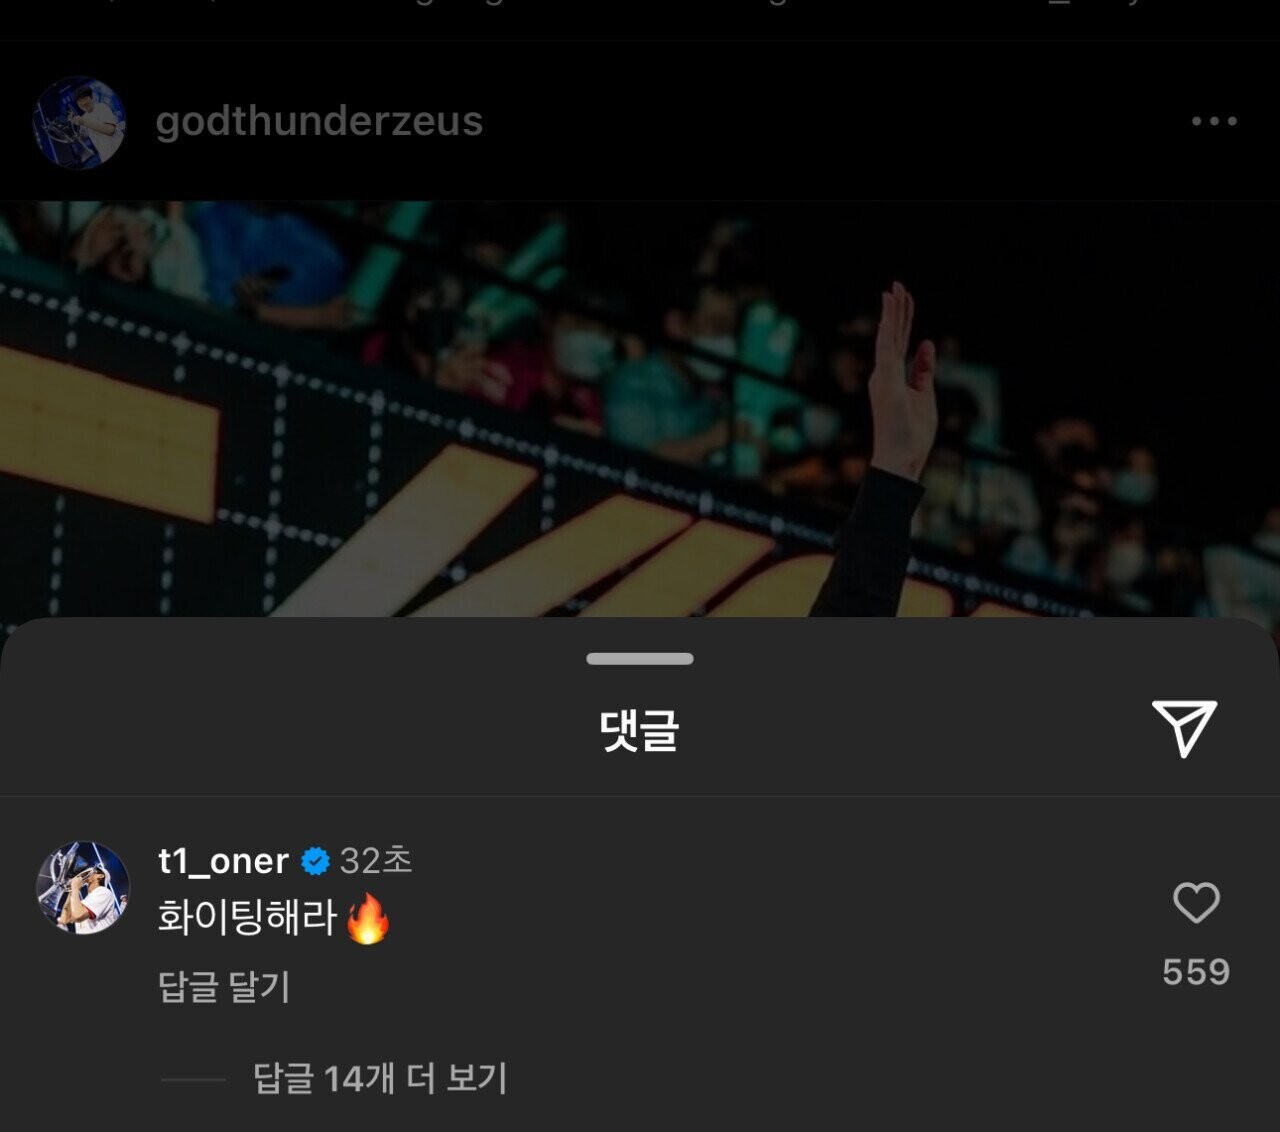View the 559 likes count
The height and width of the screenshot is (1132, 1280).
click(1196, 972)
